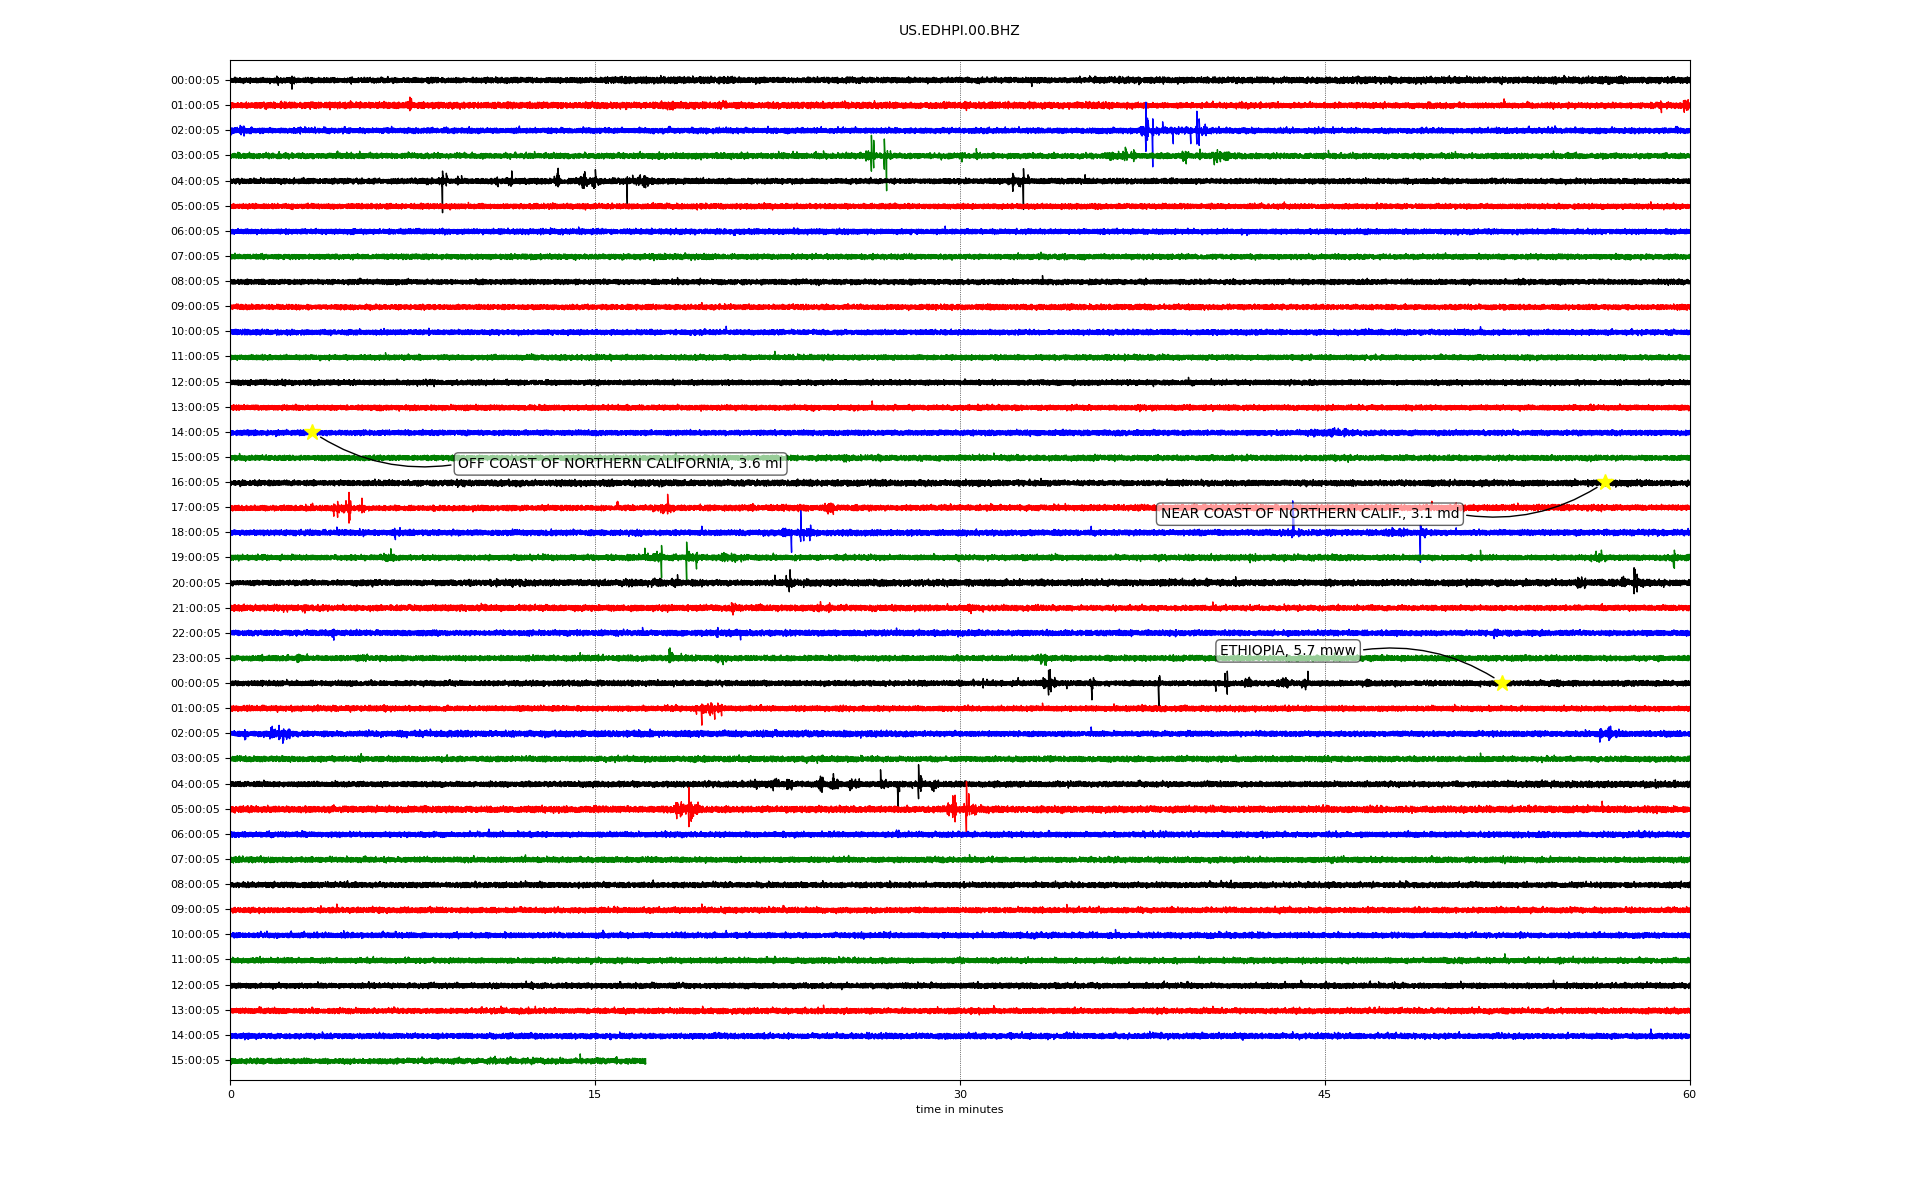The width and height of the screenshot is (1920, 1200).
Task: Click the OFF COAST OF NORTHERN CALIFORNIA annotation
Action: click(620, 464)
